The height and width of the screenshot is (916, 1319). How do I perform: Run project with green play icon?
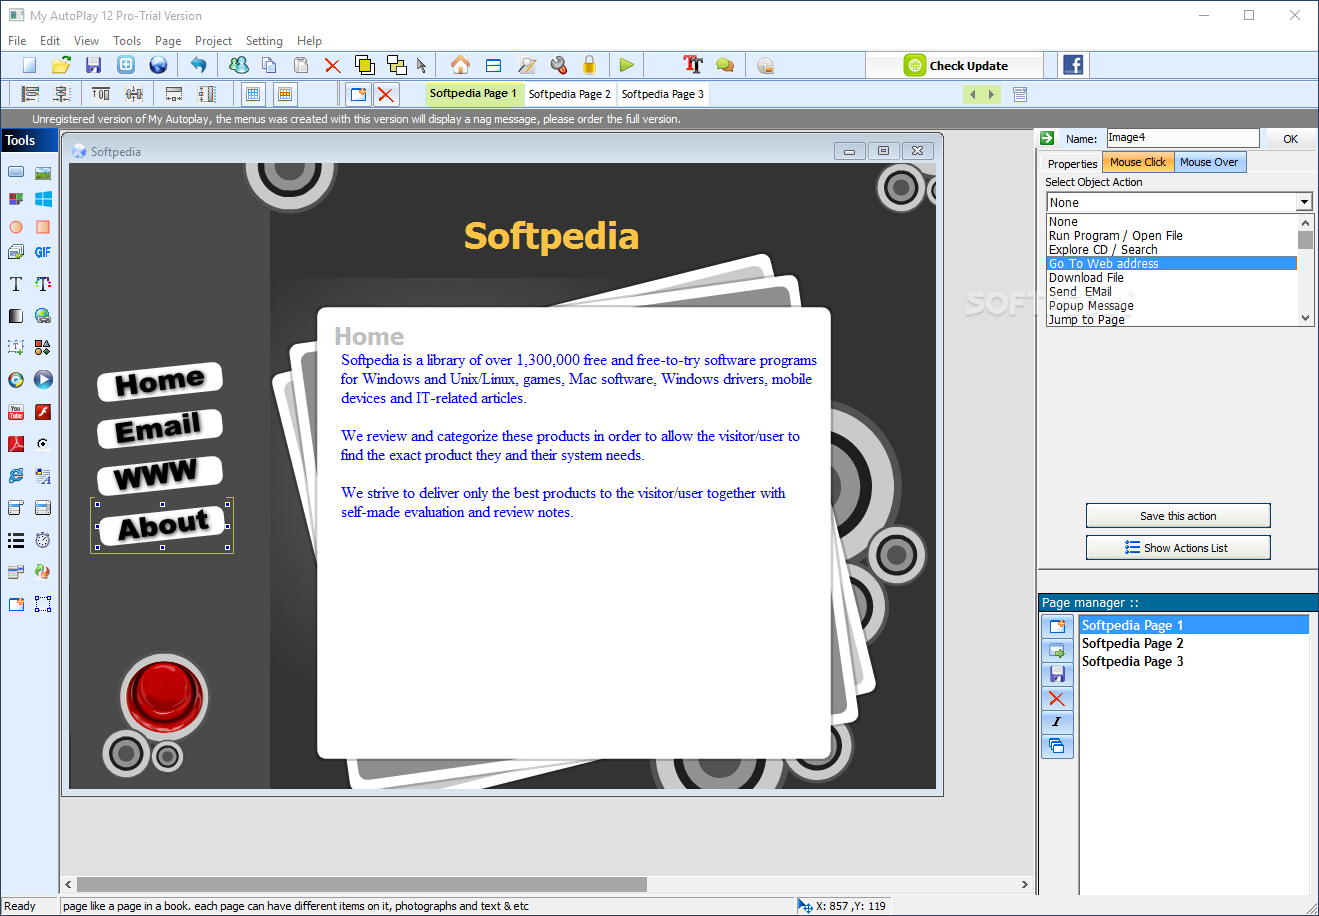pyautogui.click(x=626, y=65)
